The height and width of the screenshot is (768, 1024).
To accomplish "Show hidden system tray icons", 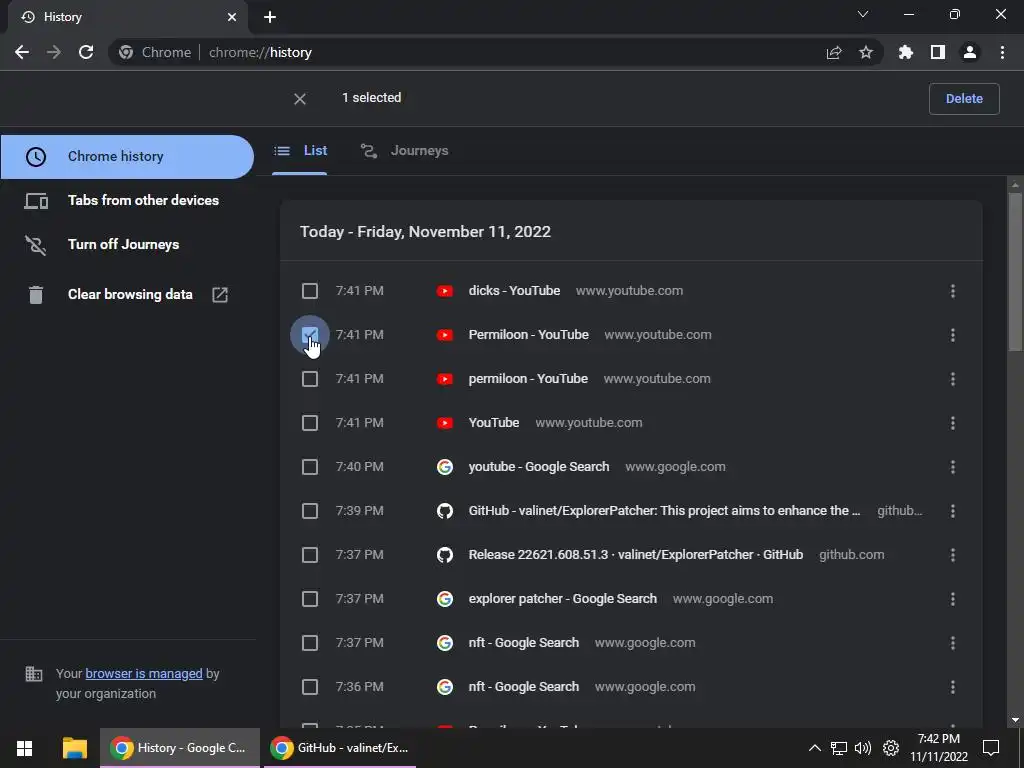I will (x=814, y=748).
